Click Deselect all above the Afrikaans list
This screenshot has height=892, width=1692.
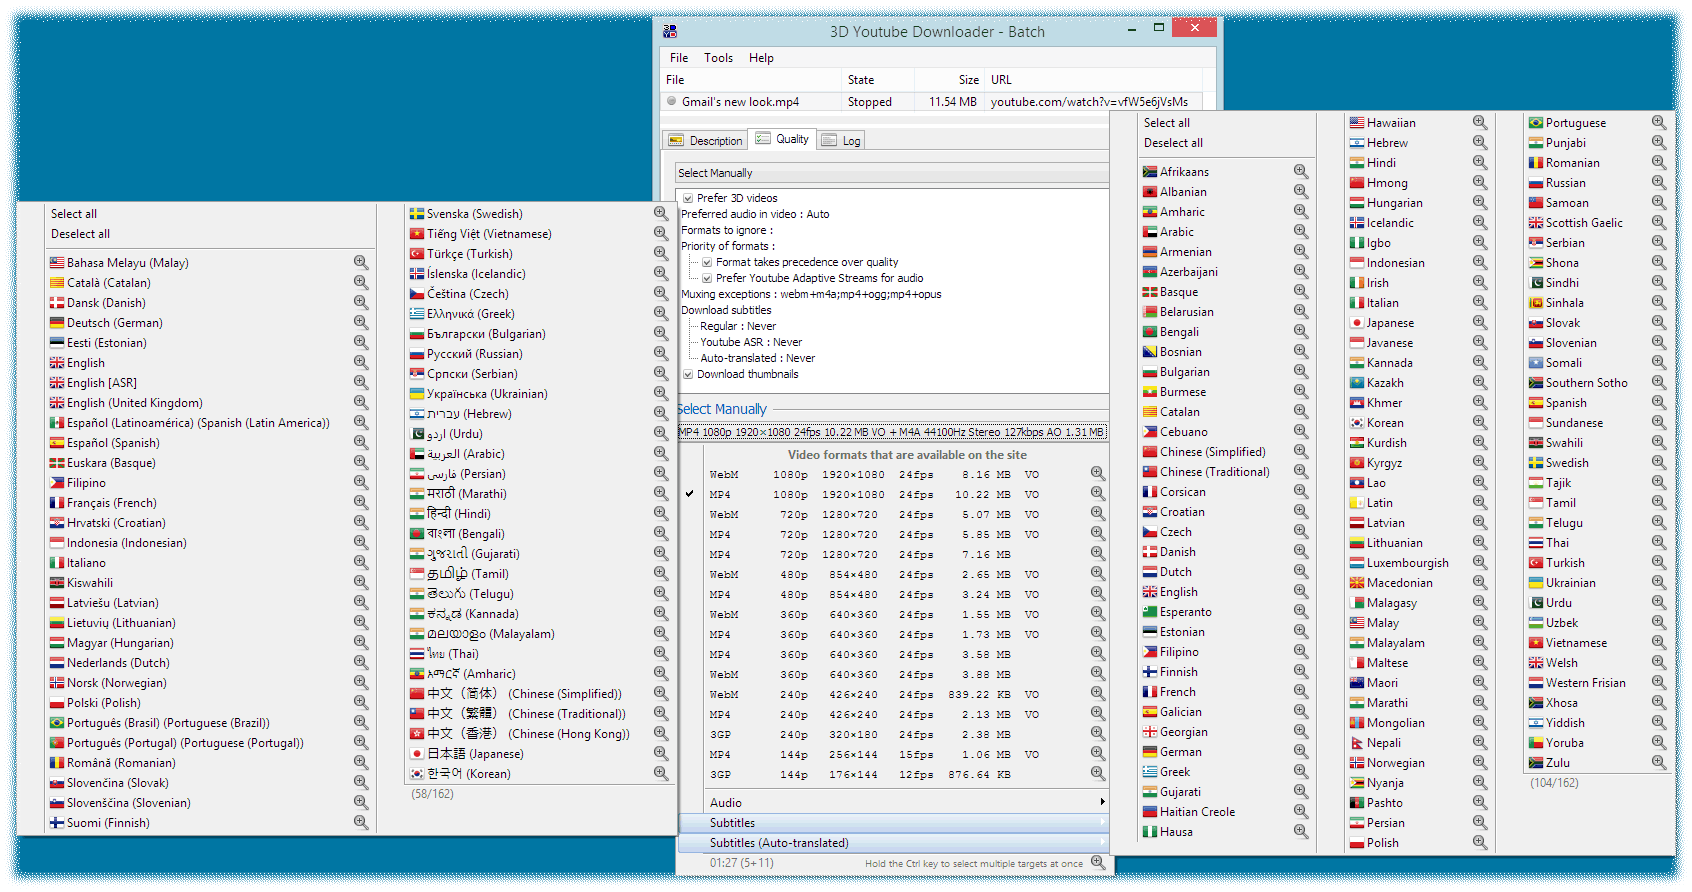point(1174,143)
